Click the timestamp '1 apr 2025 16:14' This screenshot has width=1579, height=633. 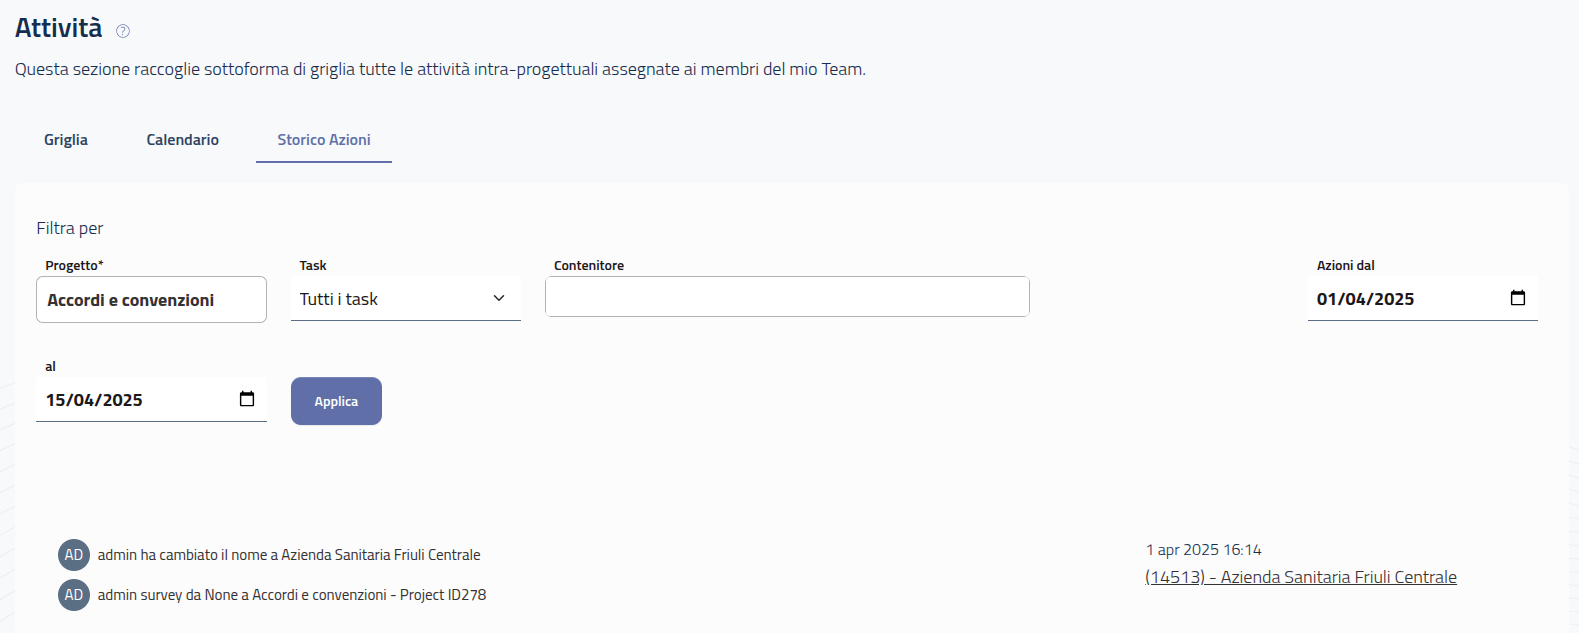1204,550
